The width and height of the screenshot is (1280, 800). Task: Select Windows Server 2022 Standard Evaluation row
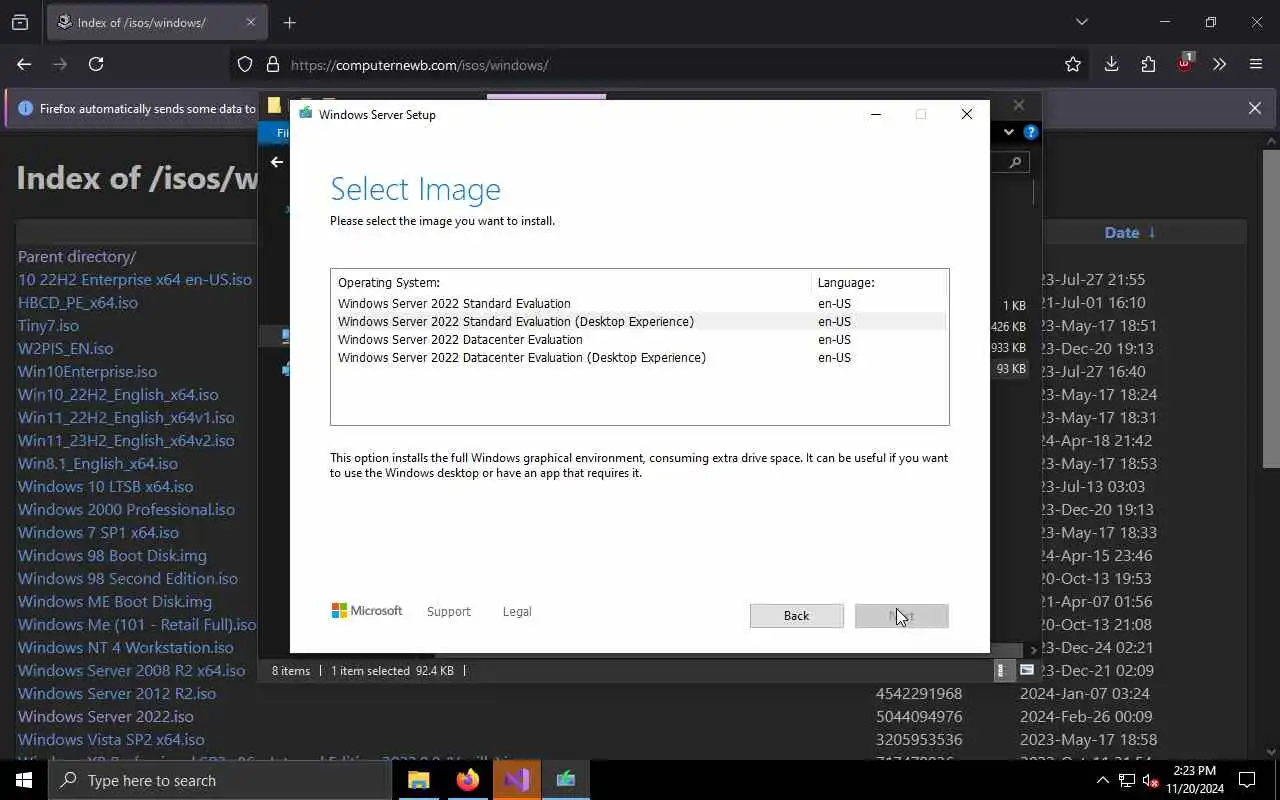point(638,303)
